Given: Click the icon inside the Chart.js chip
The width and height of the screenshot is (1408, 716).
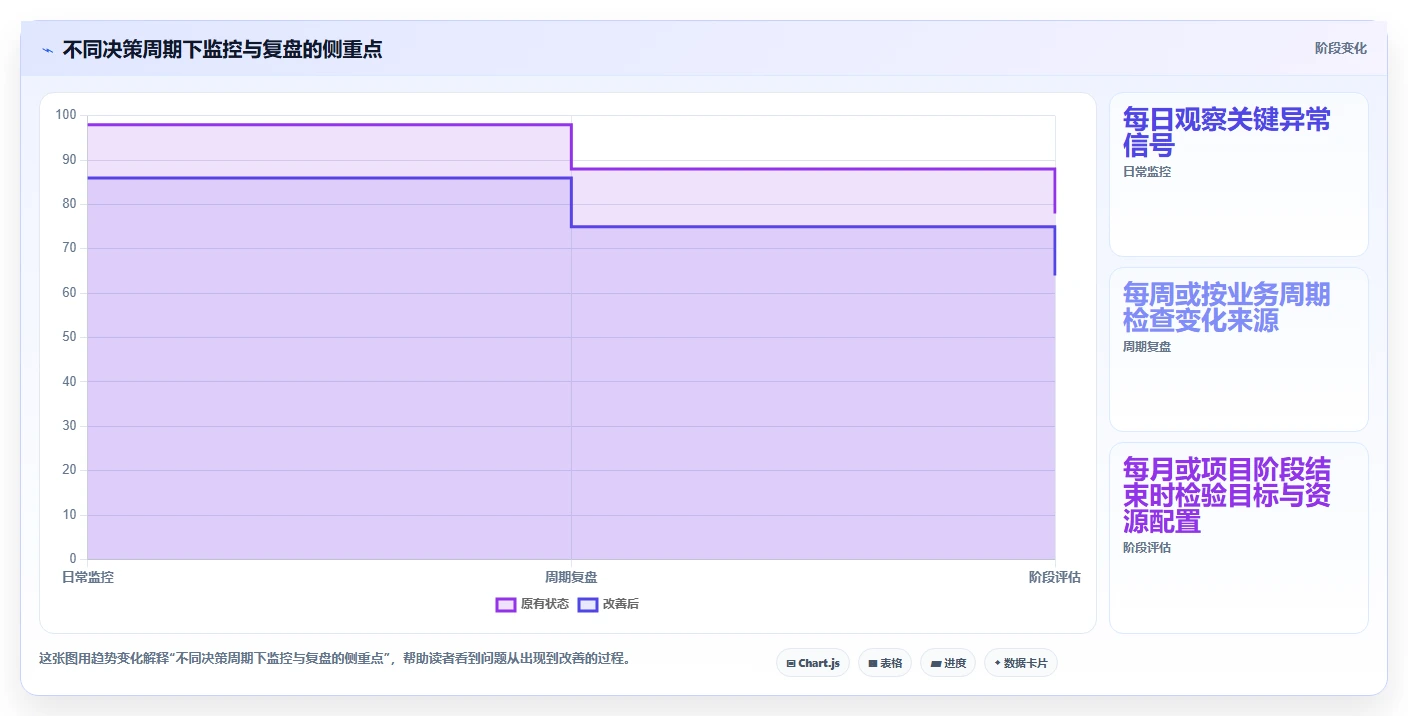Looking at the screenshot, I should (791, 663).
